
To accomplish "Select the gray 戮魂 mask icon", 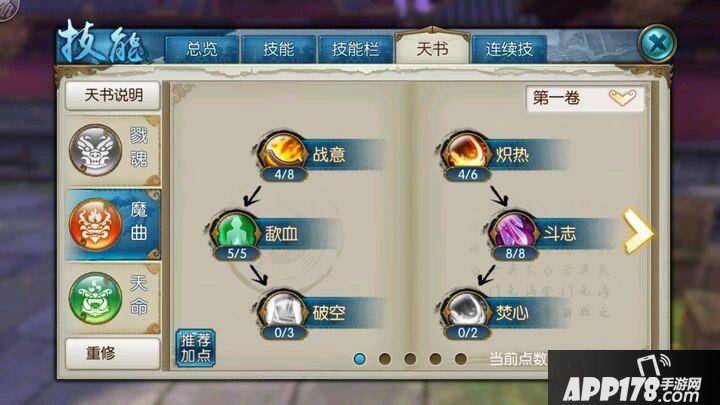I will 96,150.
